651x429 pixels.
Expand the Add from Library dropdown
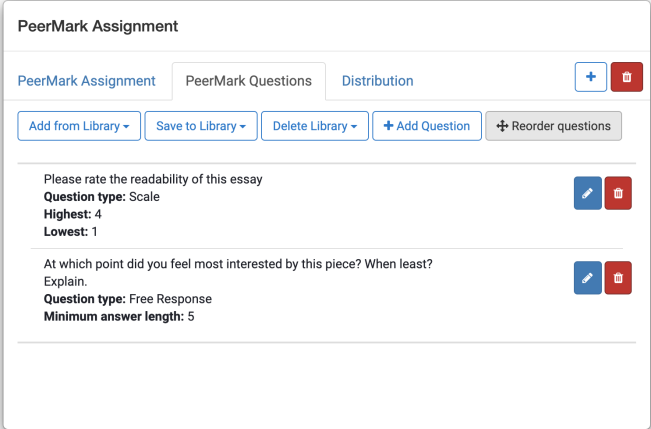click(x=79, y=126)
